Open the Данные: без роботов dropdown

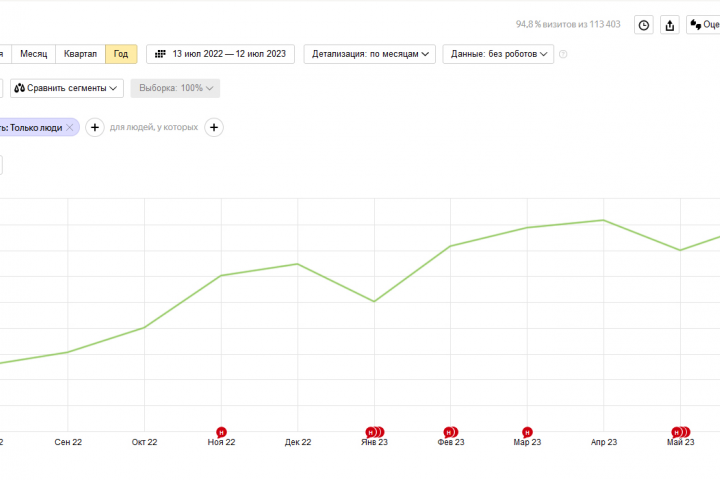[498, 54]
